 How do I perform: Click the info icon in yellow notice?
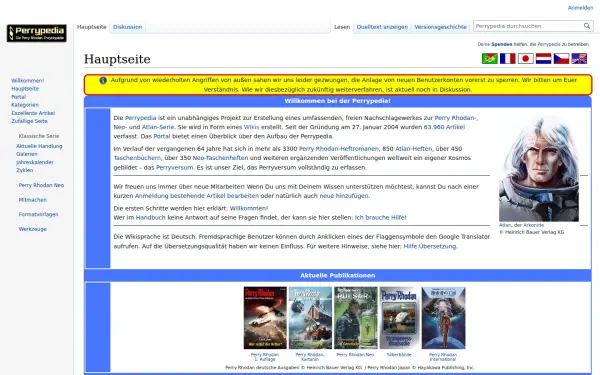(x=103, y=80)
